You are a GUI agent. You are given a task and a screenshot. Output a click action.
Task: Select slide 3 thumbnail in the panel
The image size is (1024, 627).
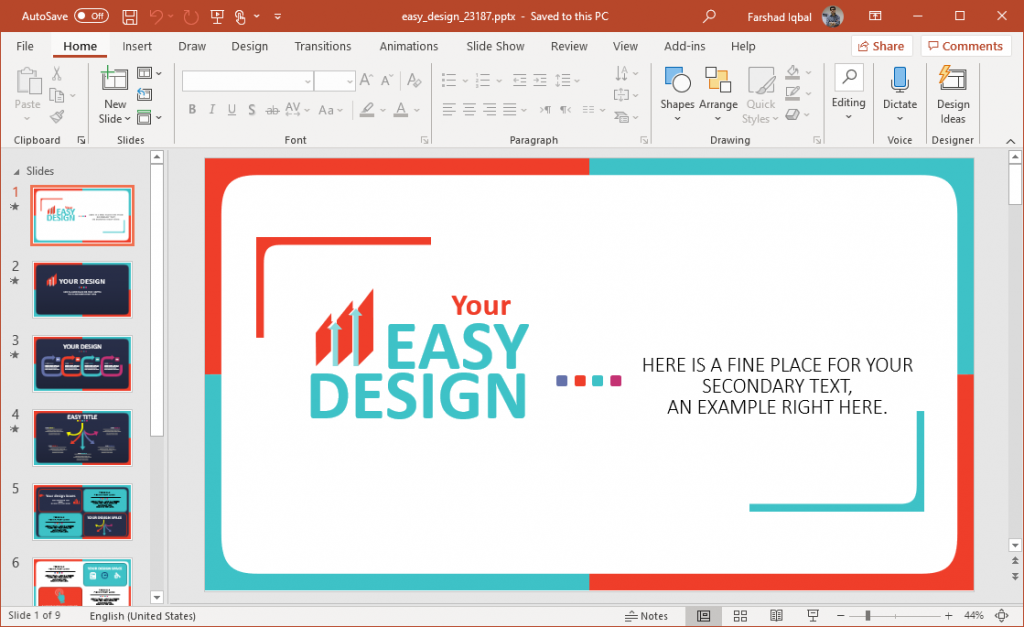coord(82,363)
